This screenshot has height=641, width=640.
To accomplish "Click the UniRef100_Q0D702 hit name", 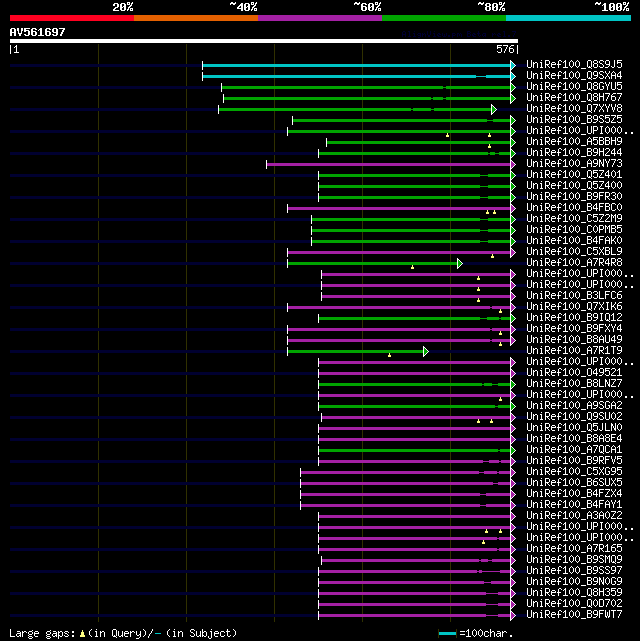I will coord(574,604).
